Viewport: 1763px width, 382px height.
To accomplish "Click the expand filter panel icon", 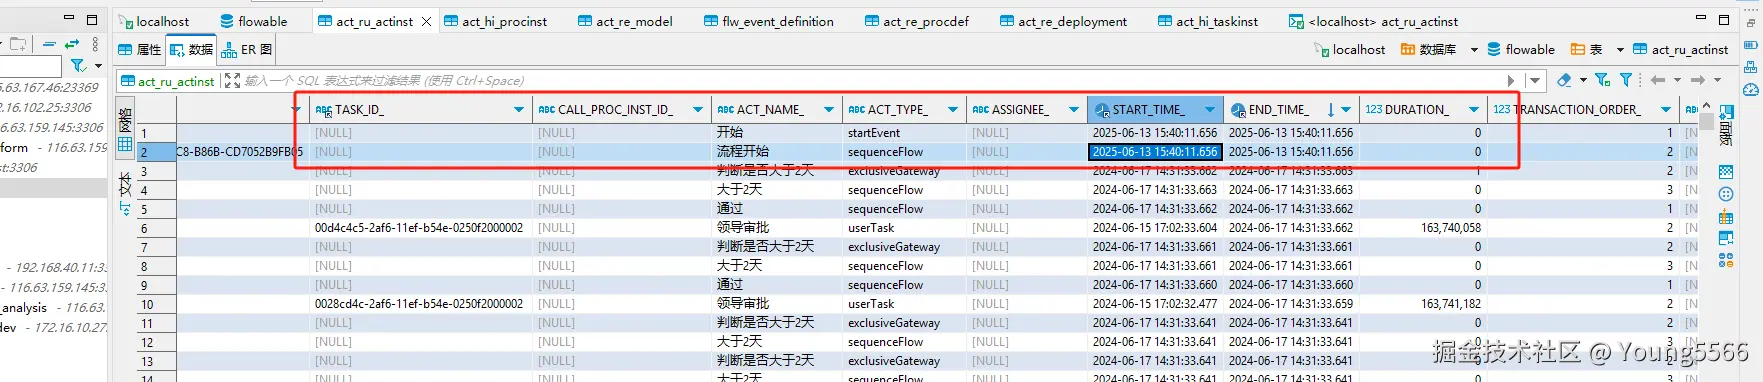I will pyautogui.click(x=232, y=81).
